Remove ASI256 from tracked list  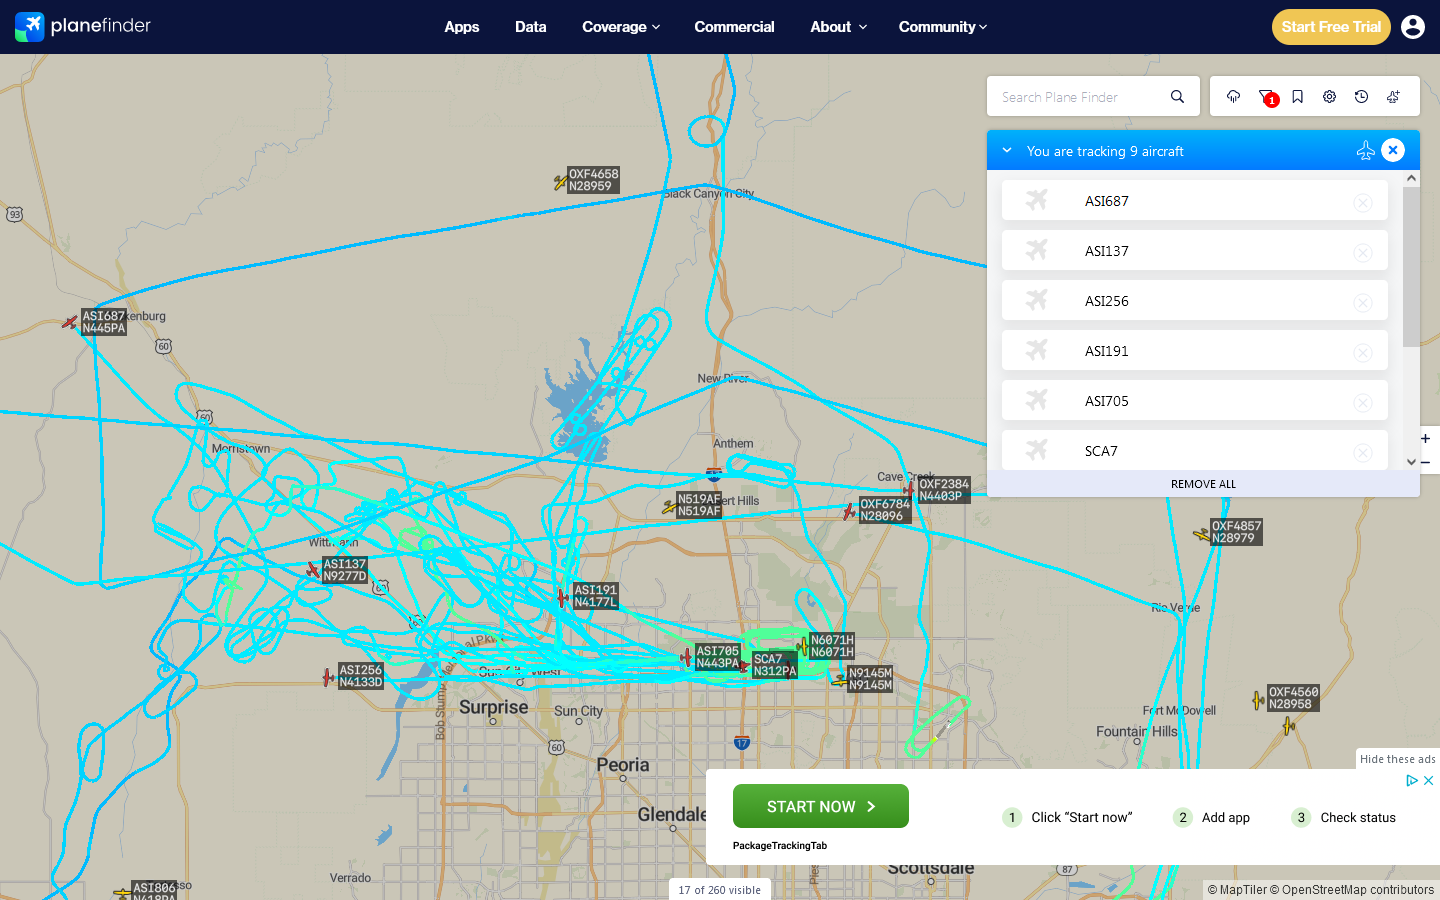pyautogui.click(x=1363, y=302)
